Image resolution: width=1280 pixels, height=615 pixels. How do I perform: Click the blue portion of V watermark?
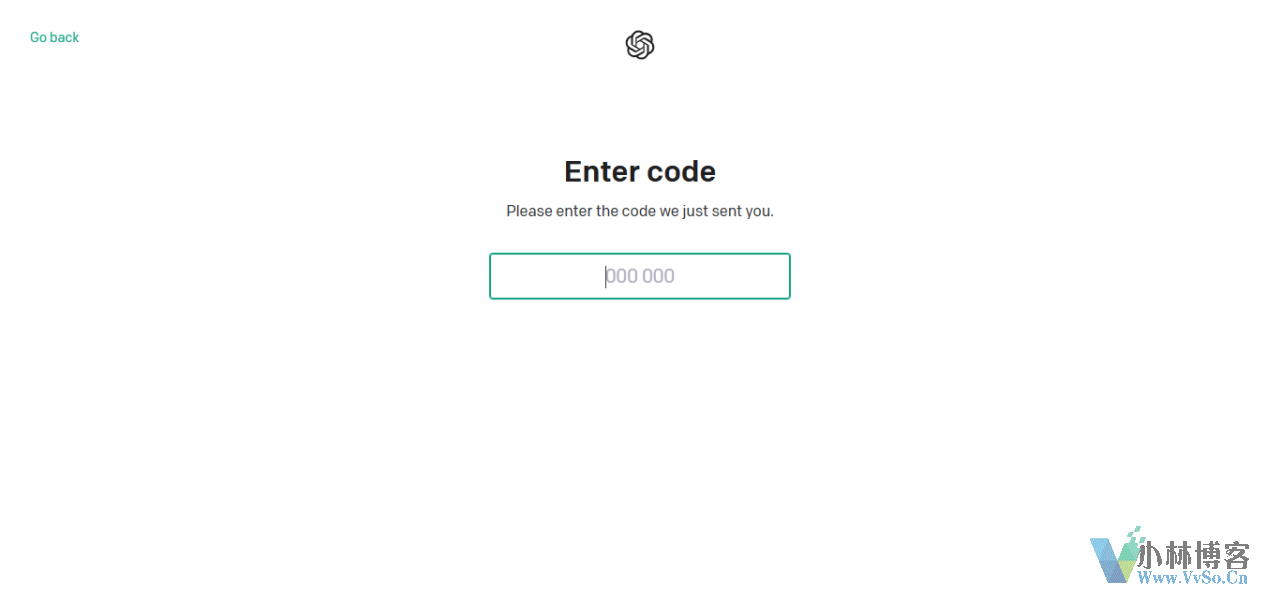[1105, 559]
